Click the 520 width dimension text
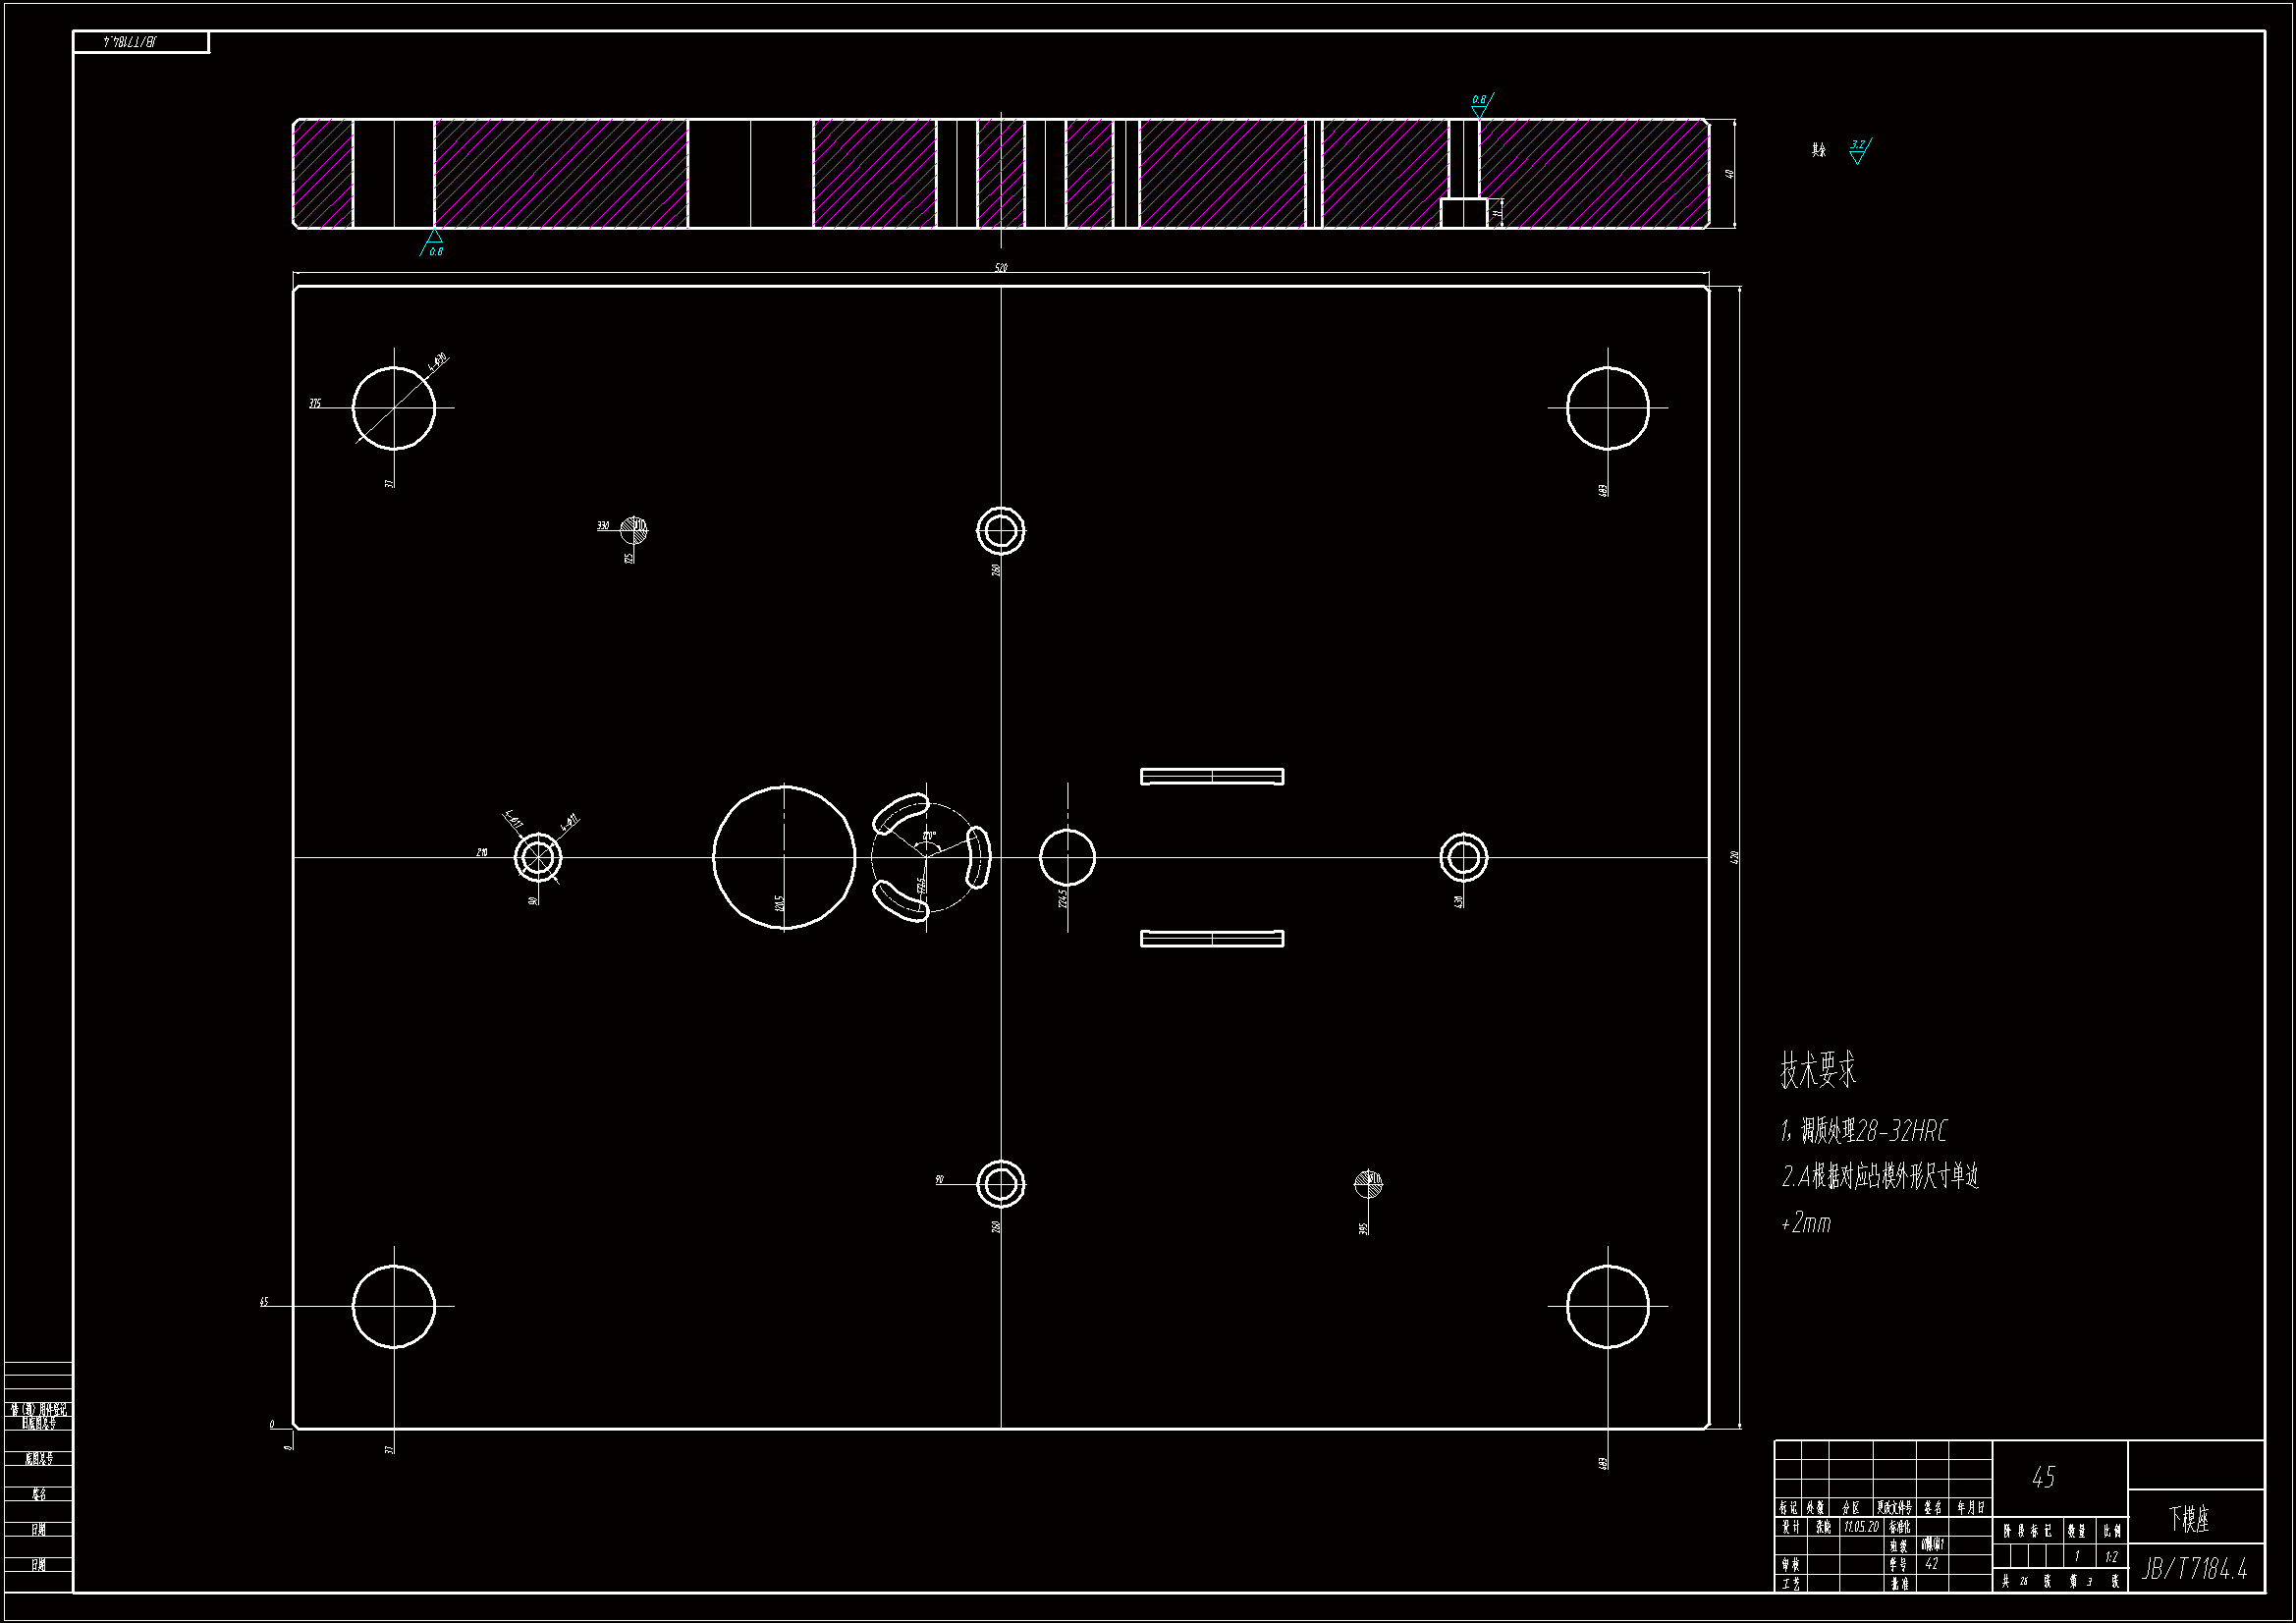2296x1623 pixels. tap(1001, 267)
